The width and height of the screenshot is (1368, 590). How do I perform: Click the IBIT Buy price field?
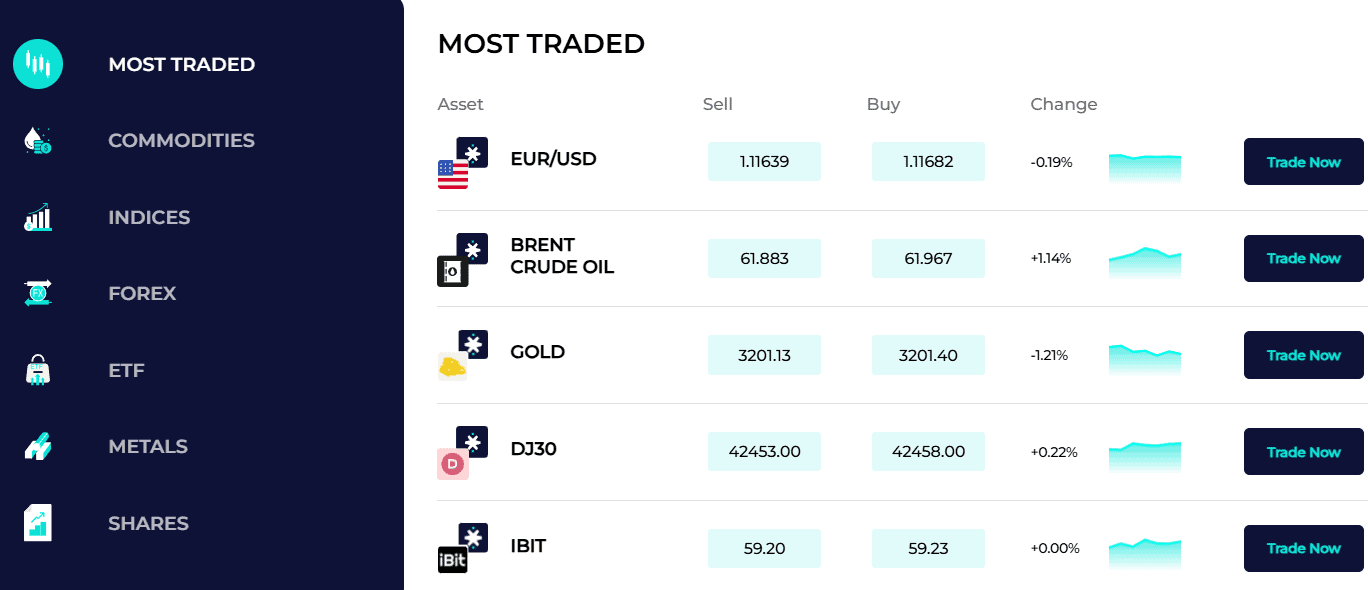click(x=928, y=548)
